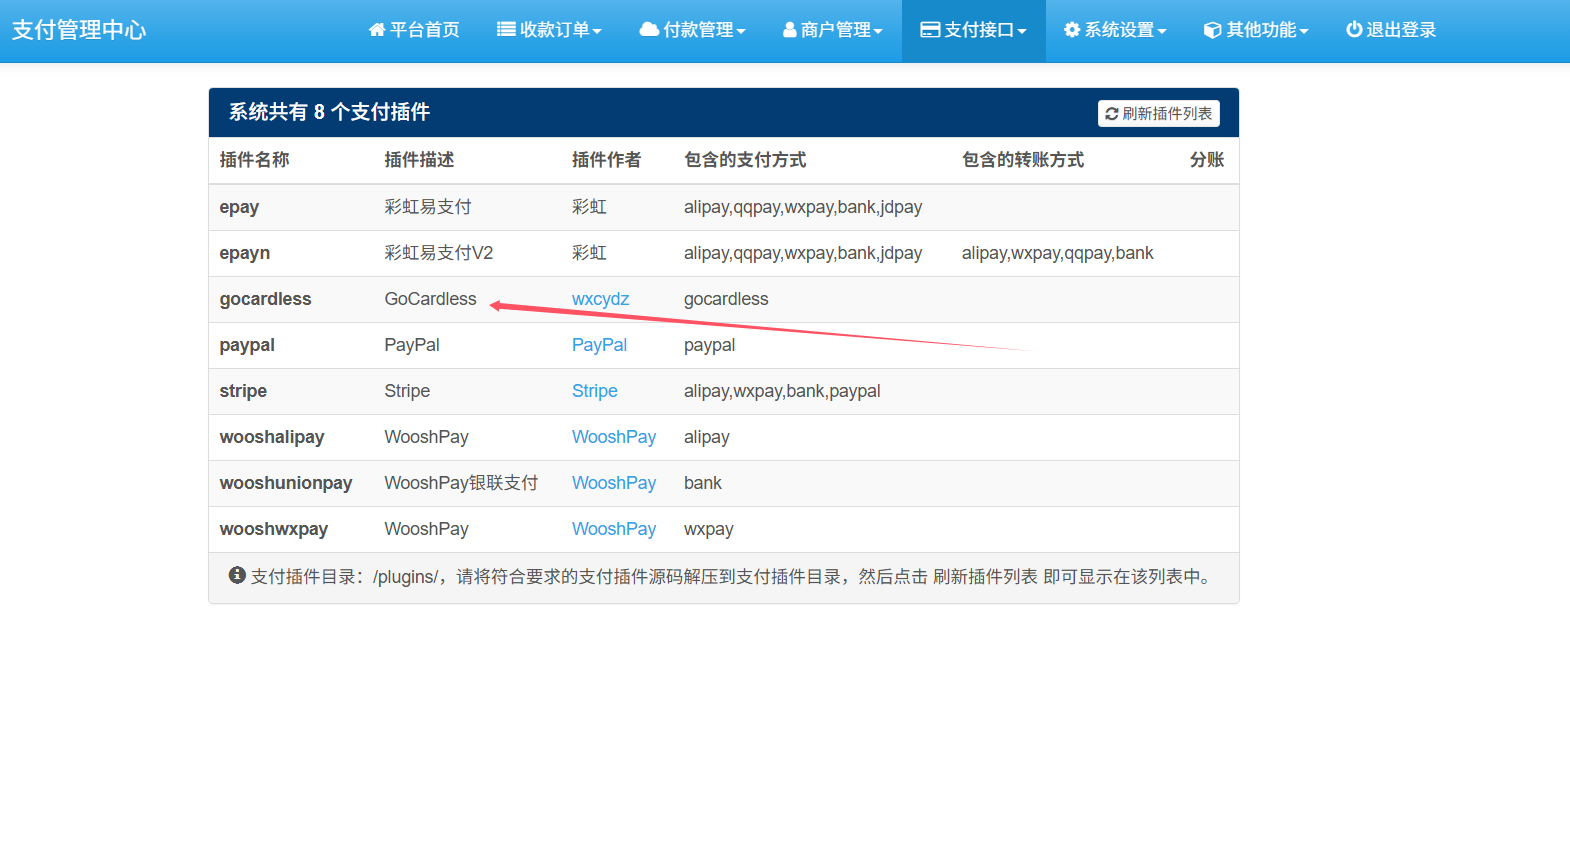The image size is (1570, 846).
Task: Click the power icon beside 退出登录
Action: tap(1354, 30)
